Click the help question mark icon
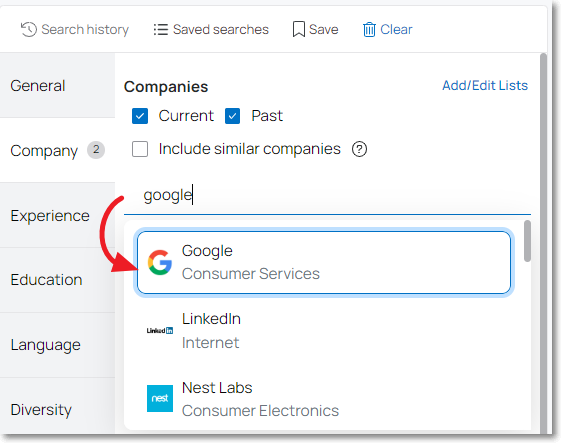Screen dimensions: 561x443 tap(359, 149)
